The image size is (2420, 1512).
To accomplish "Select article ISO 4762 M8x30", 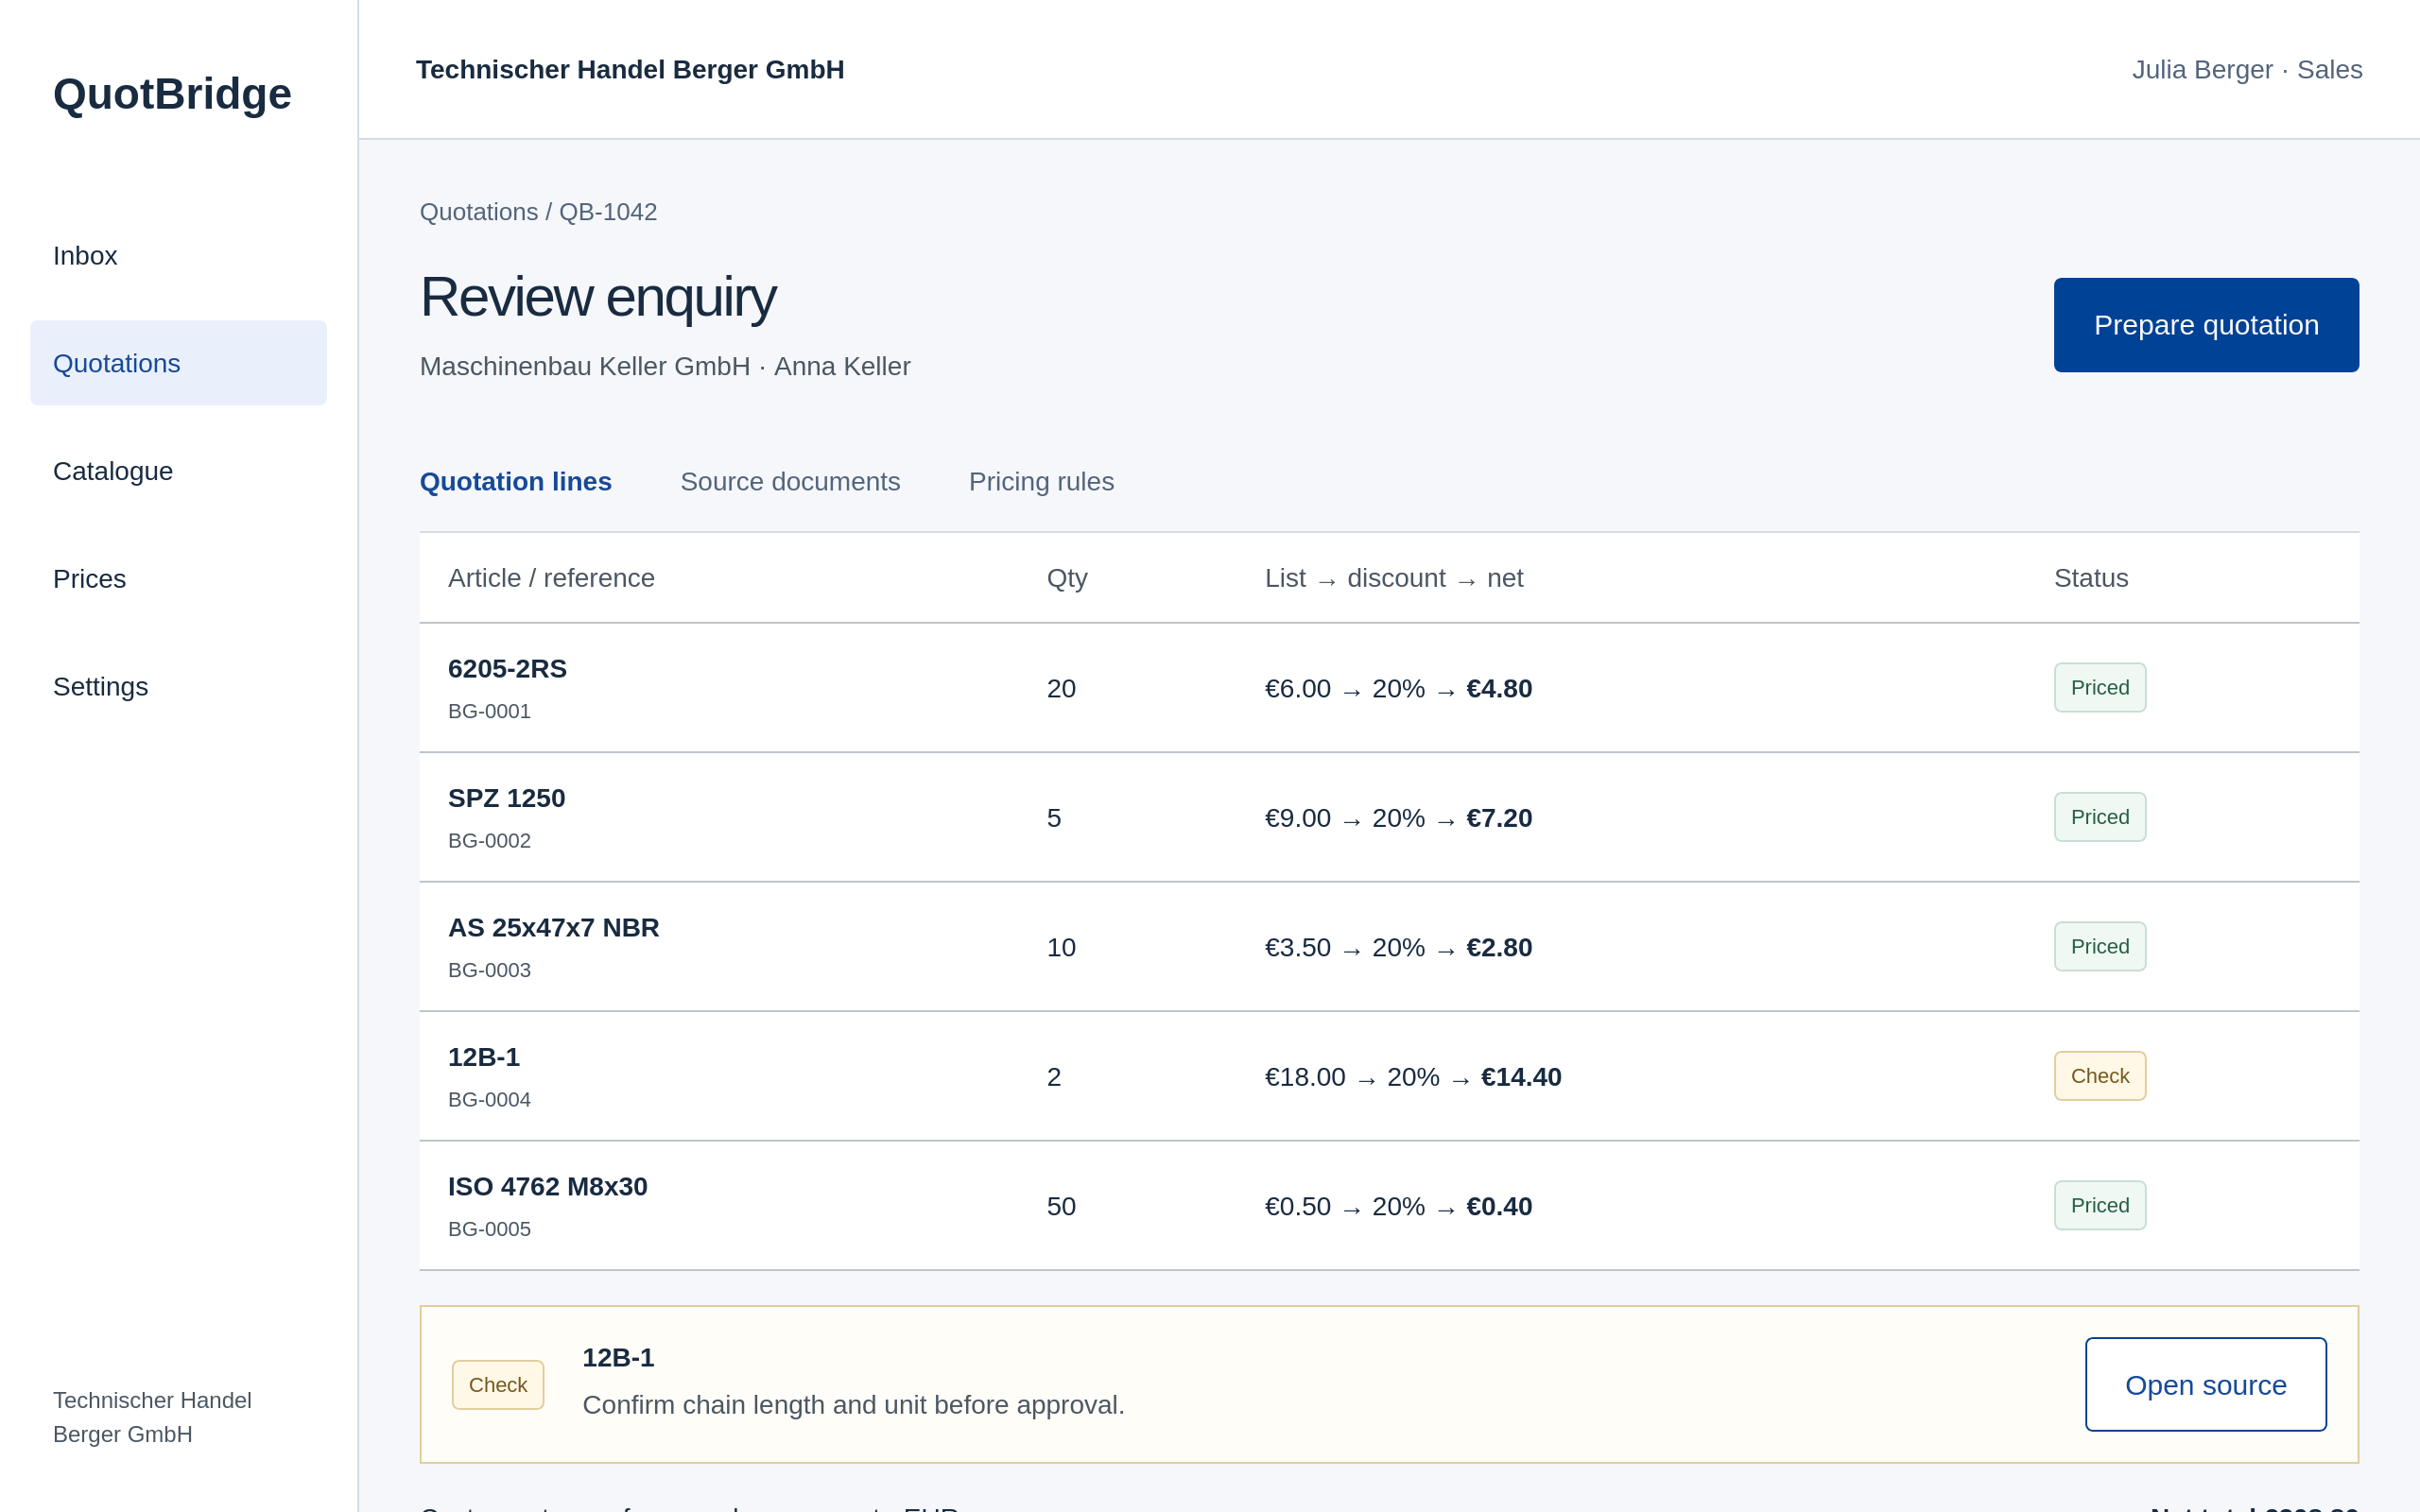I will coord(547,1187).
